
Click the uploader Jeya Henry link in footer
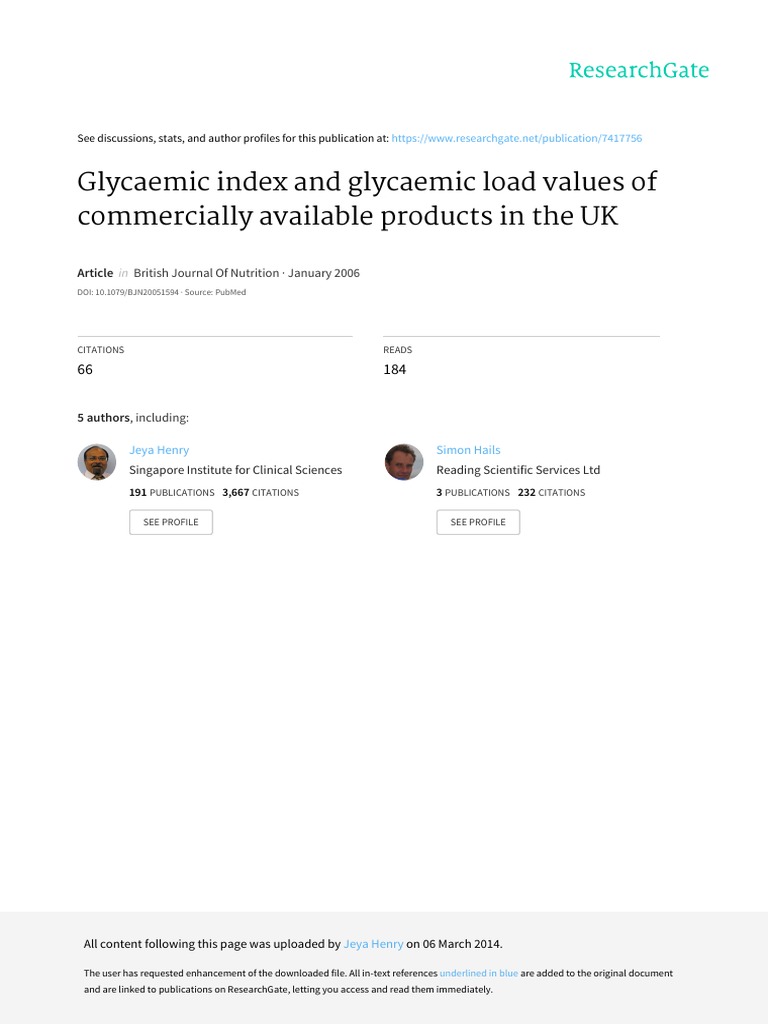[373, 944]
